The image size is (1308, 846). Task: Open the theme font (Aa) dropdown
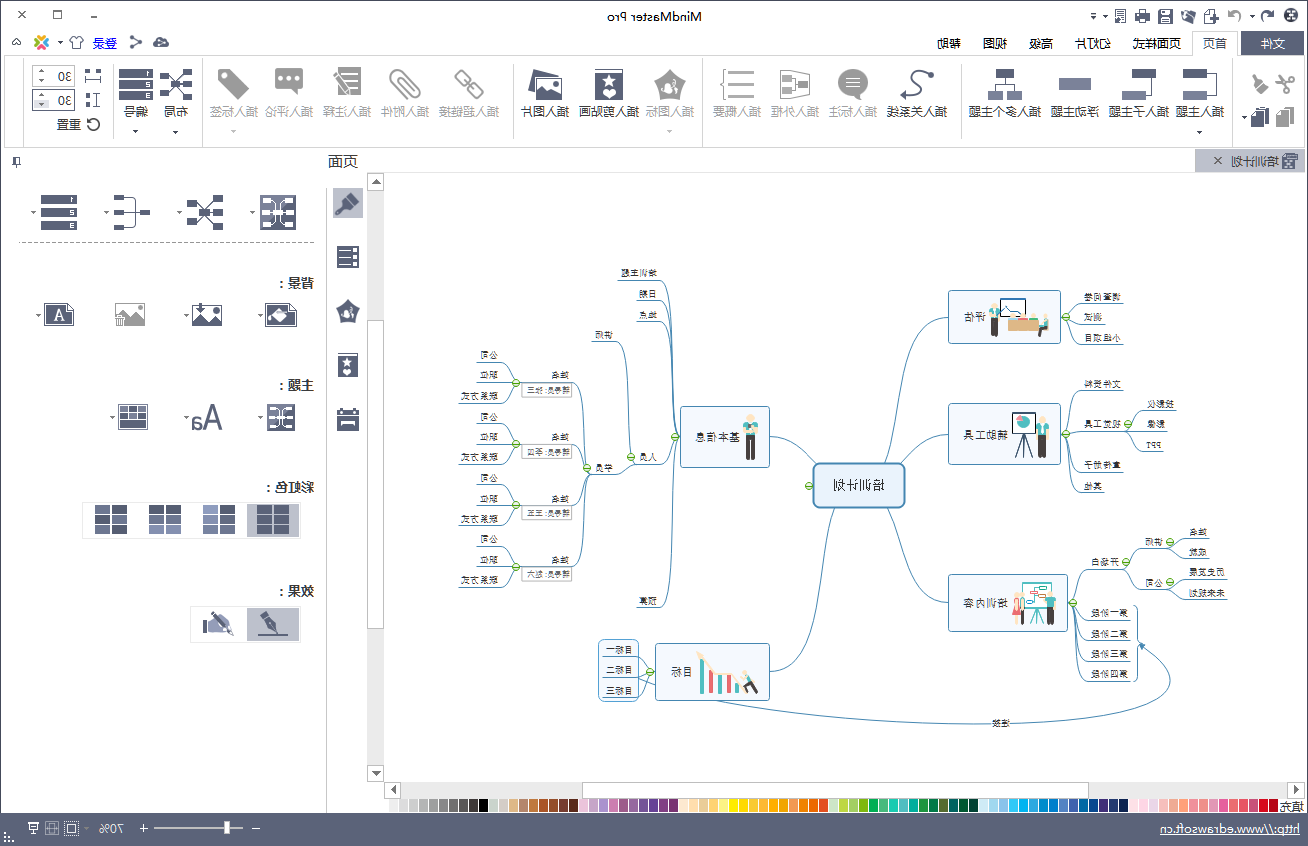tap(186, 419)
